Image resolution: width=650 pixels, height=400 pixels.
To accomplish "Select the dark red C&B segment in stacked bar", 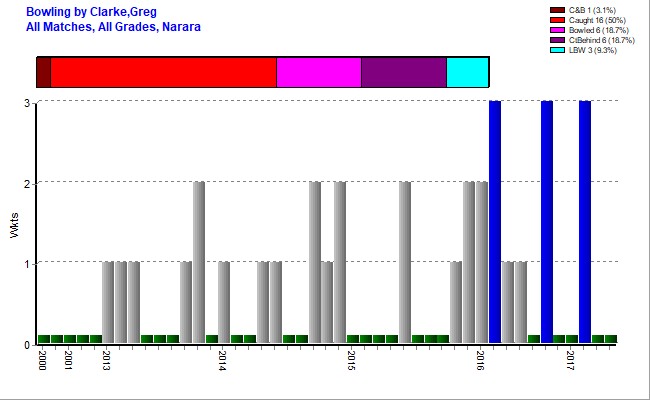I will click(x=43, y=73).
